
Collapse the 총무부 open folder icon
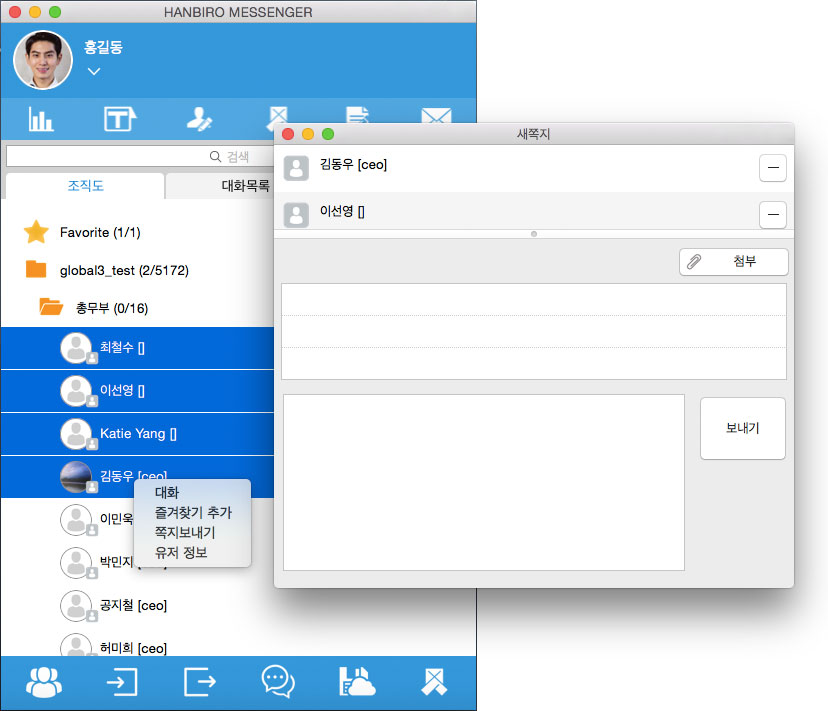(51, 306)
